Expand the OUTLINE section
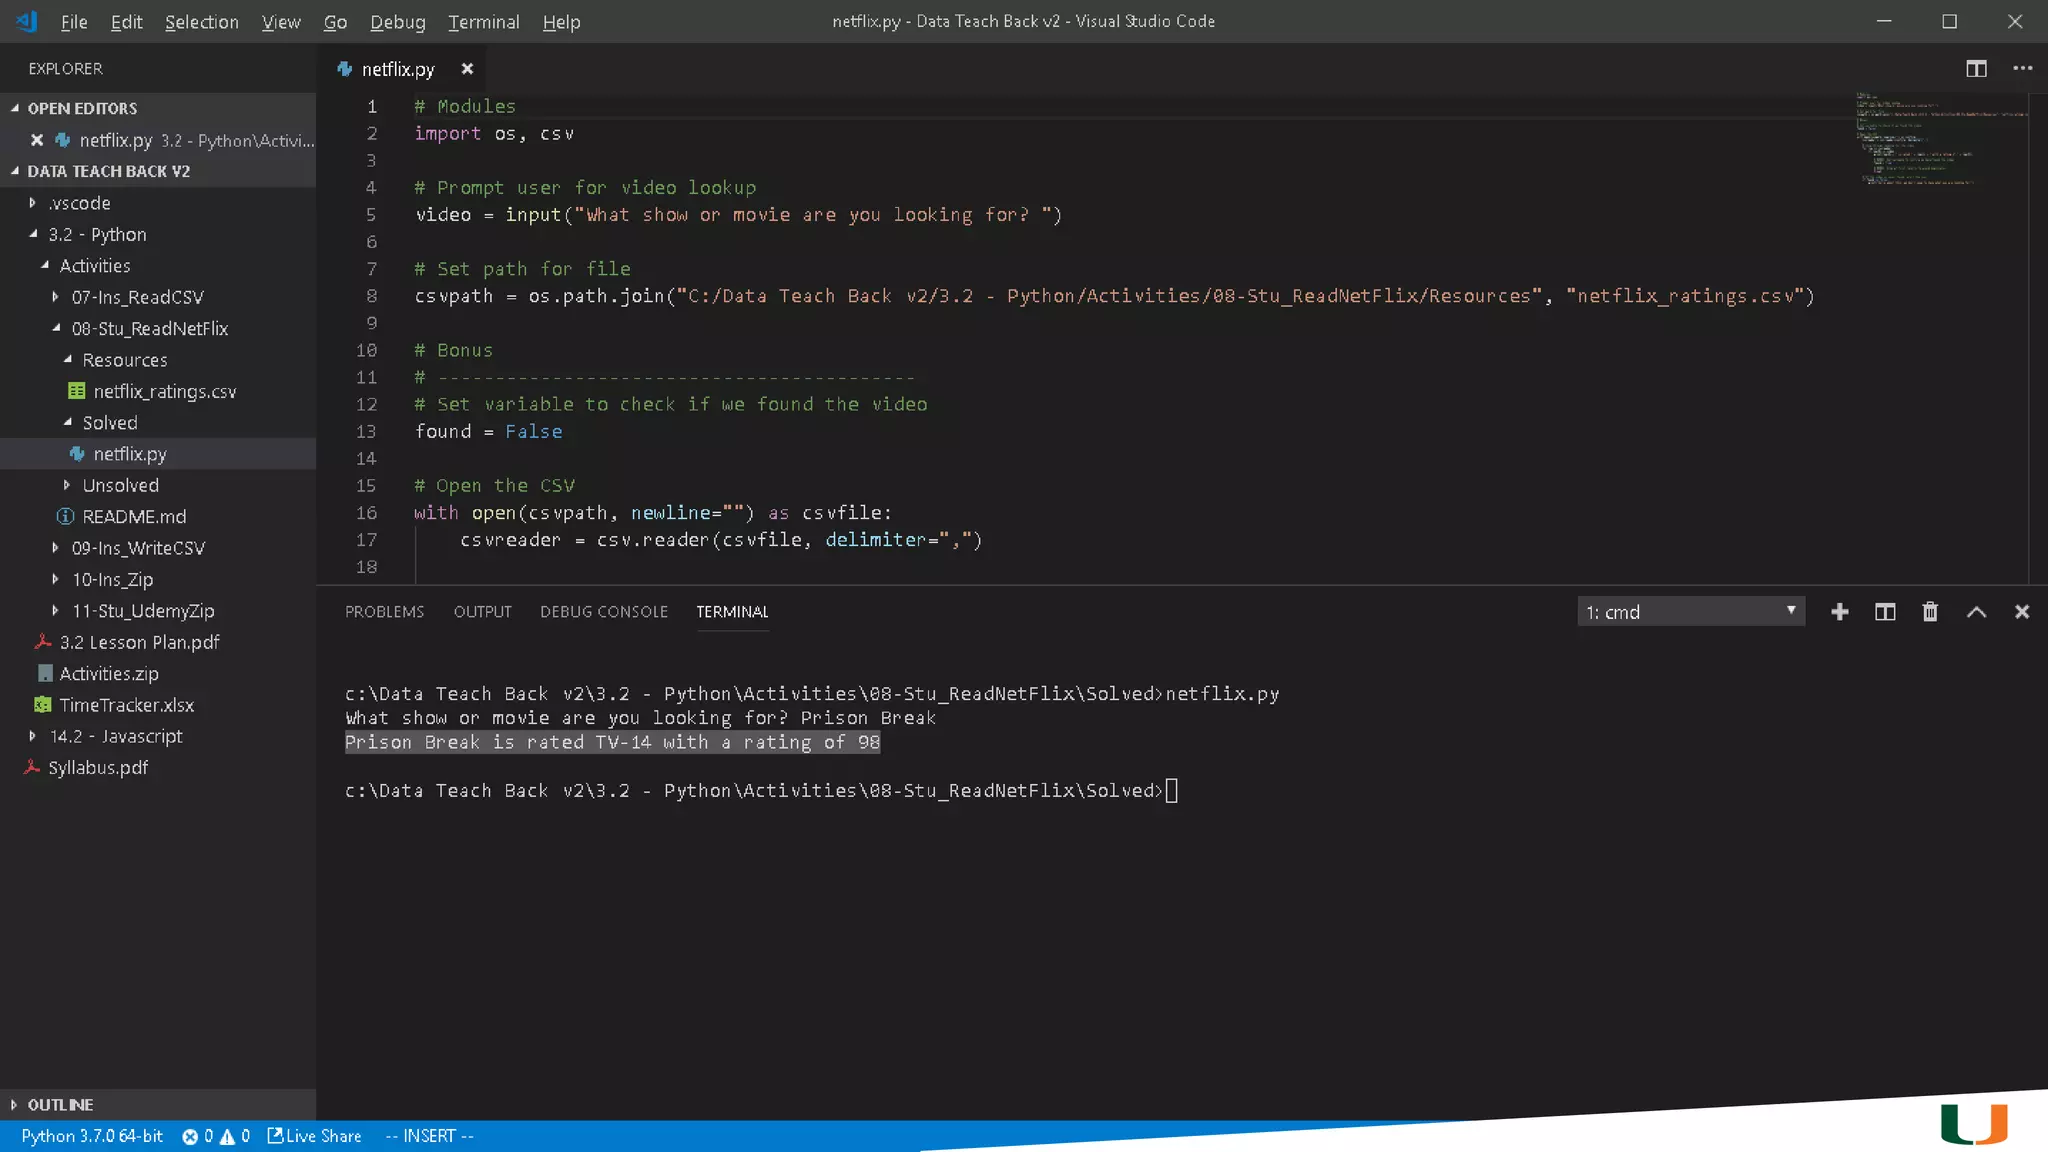2048x1152 pixels. (60, 1105)
